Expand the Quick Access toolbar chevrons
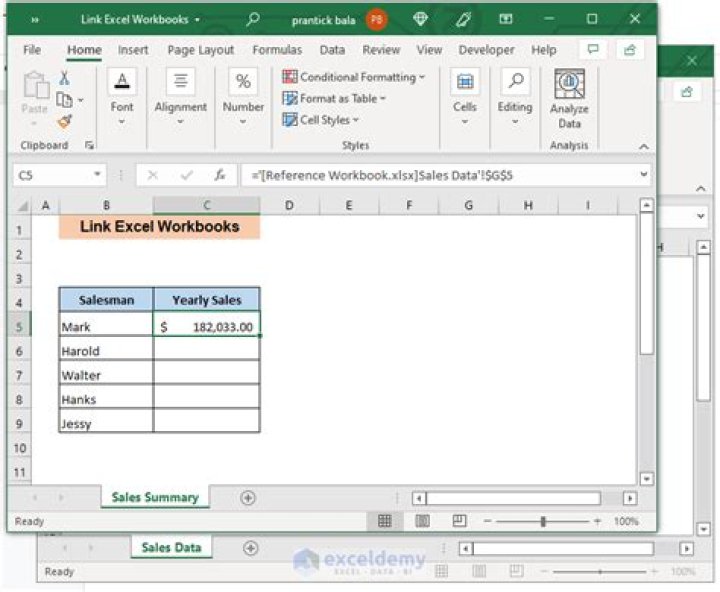Viewport: 720px width, 592px height. point(35,20)
